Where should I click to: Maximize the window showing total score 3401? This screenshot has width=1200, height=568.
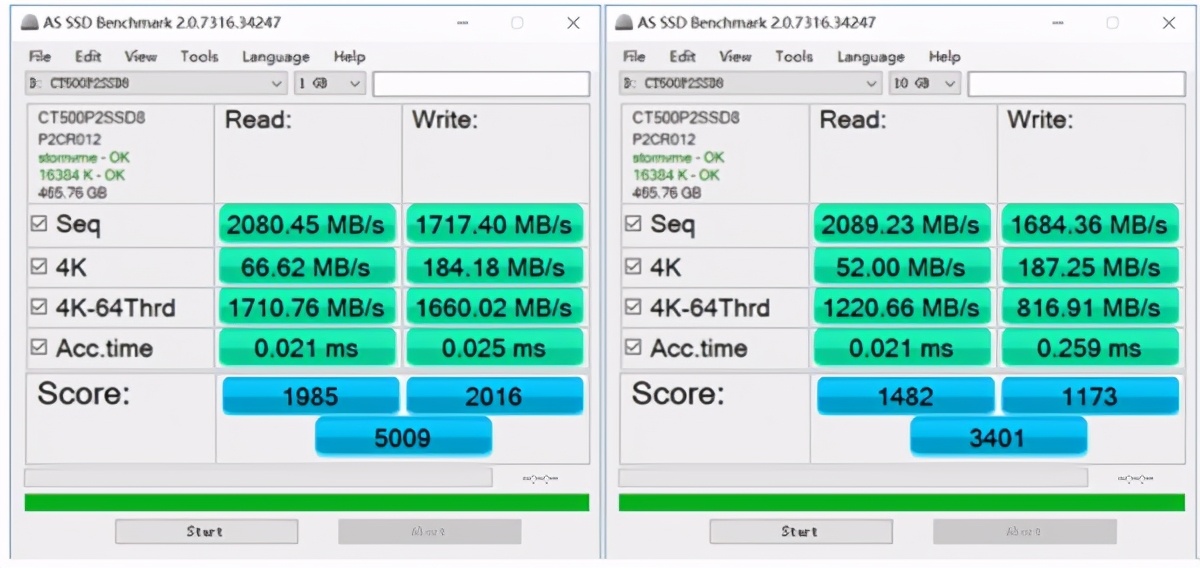coord(1112,22)
